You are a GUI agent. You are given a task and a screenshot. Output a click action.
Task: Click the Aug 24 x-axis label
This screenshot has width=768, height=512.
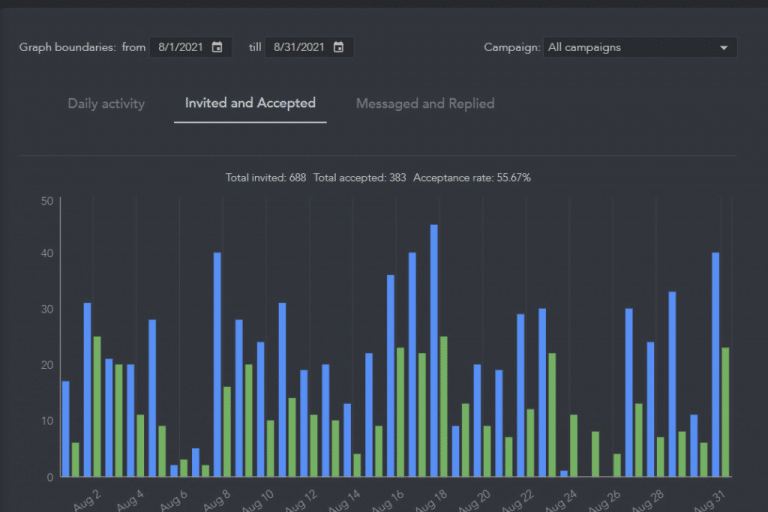tap(562, 496)
